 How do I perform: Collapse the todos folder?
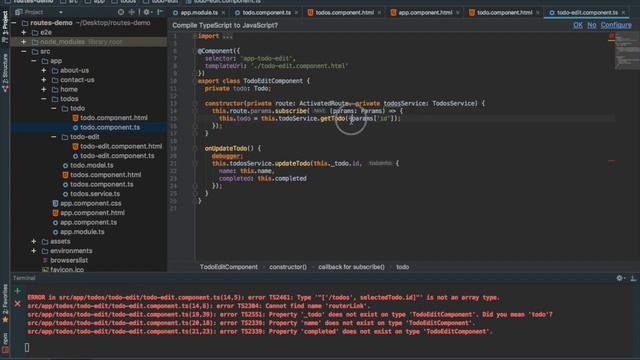[x=44, y=99]
